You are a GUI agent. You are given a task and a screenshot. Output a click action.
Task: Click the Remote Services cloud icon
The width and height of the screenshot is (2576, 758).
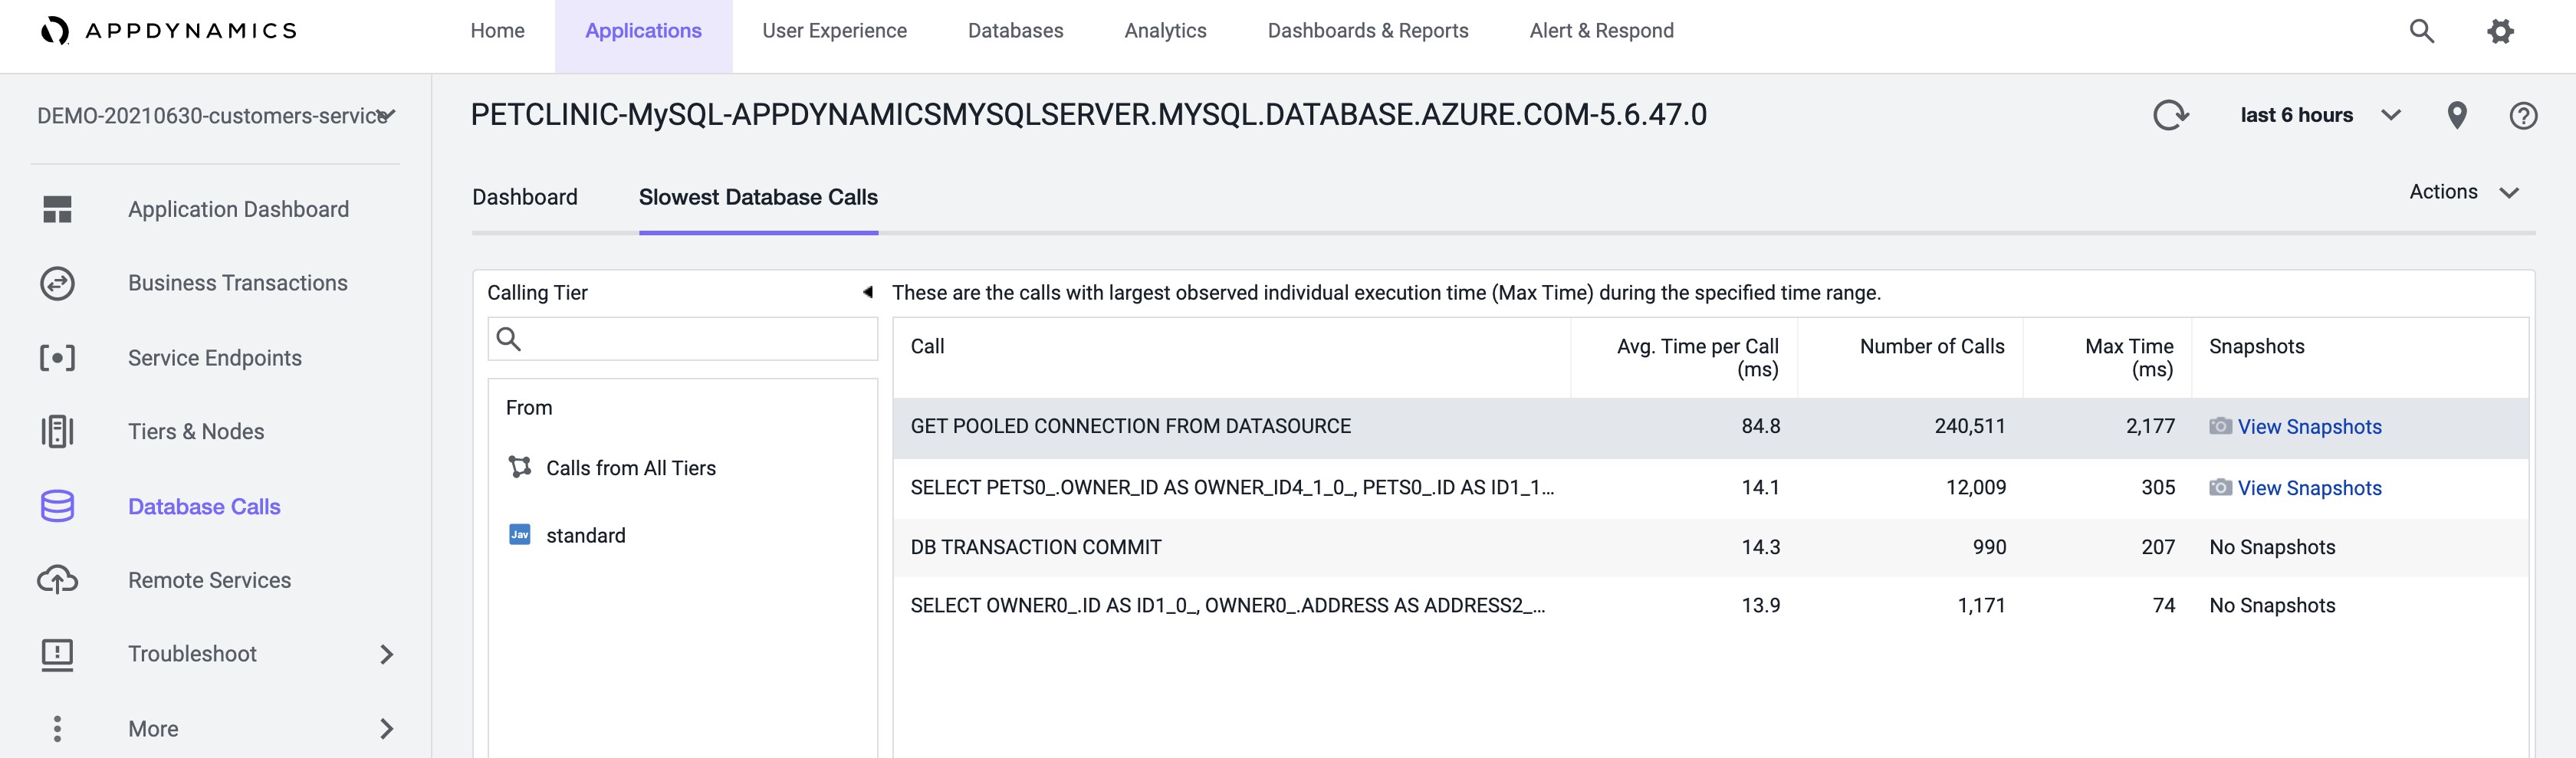pos(57,580)
